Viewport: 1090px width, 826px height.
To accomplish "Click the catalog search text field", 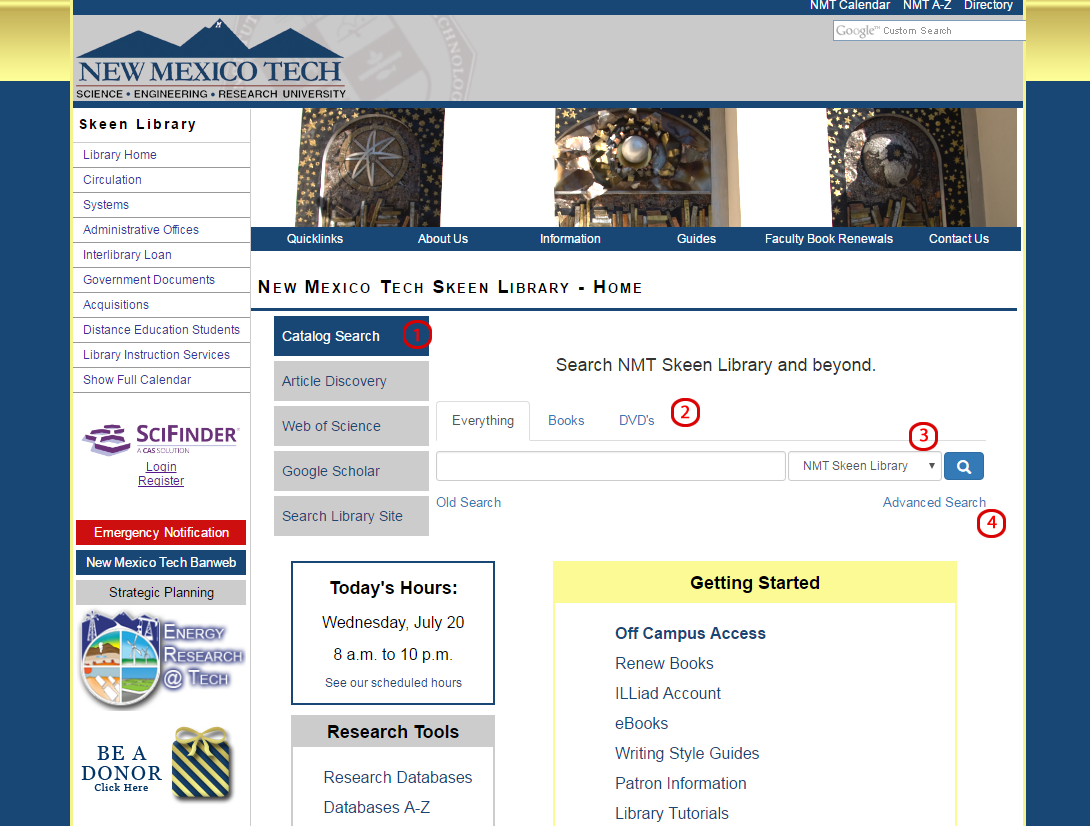I will point(610,466).
